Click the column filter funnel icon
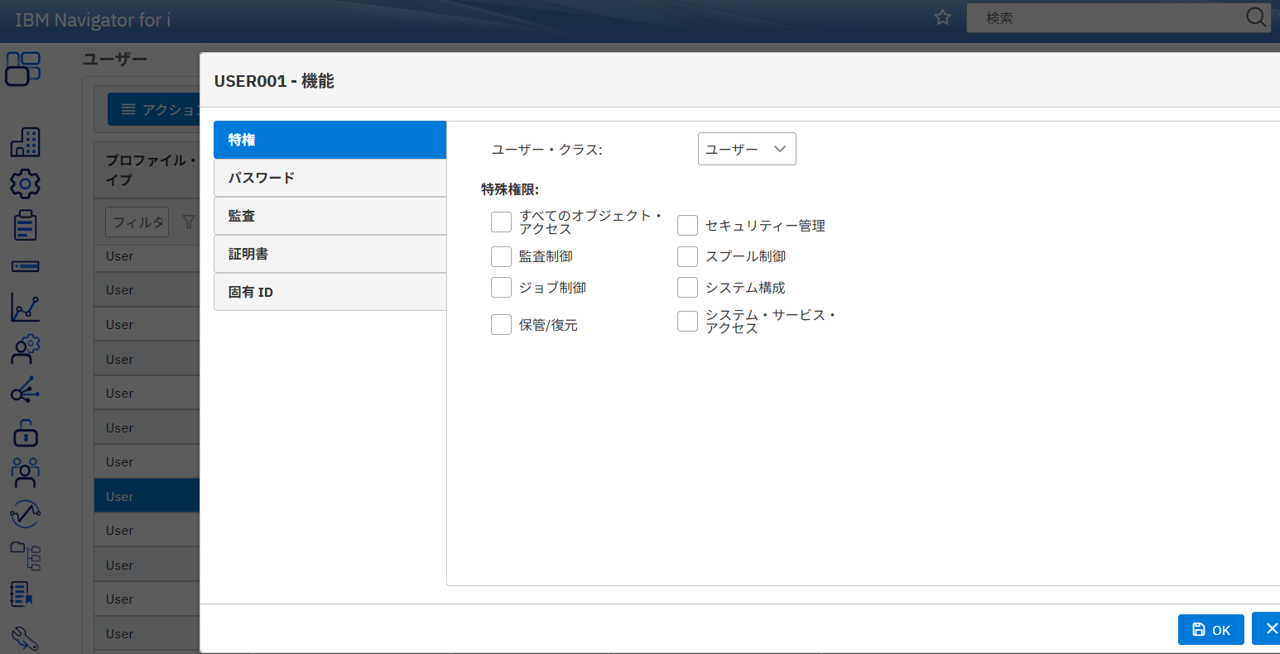Screen dimensions: 1280x654 [x=187, y=222]
